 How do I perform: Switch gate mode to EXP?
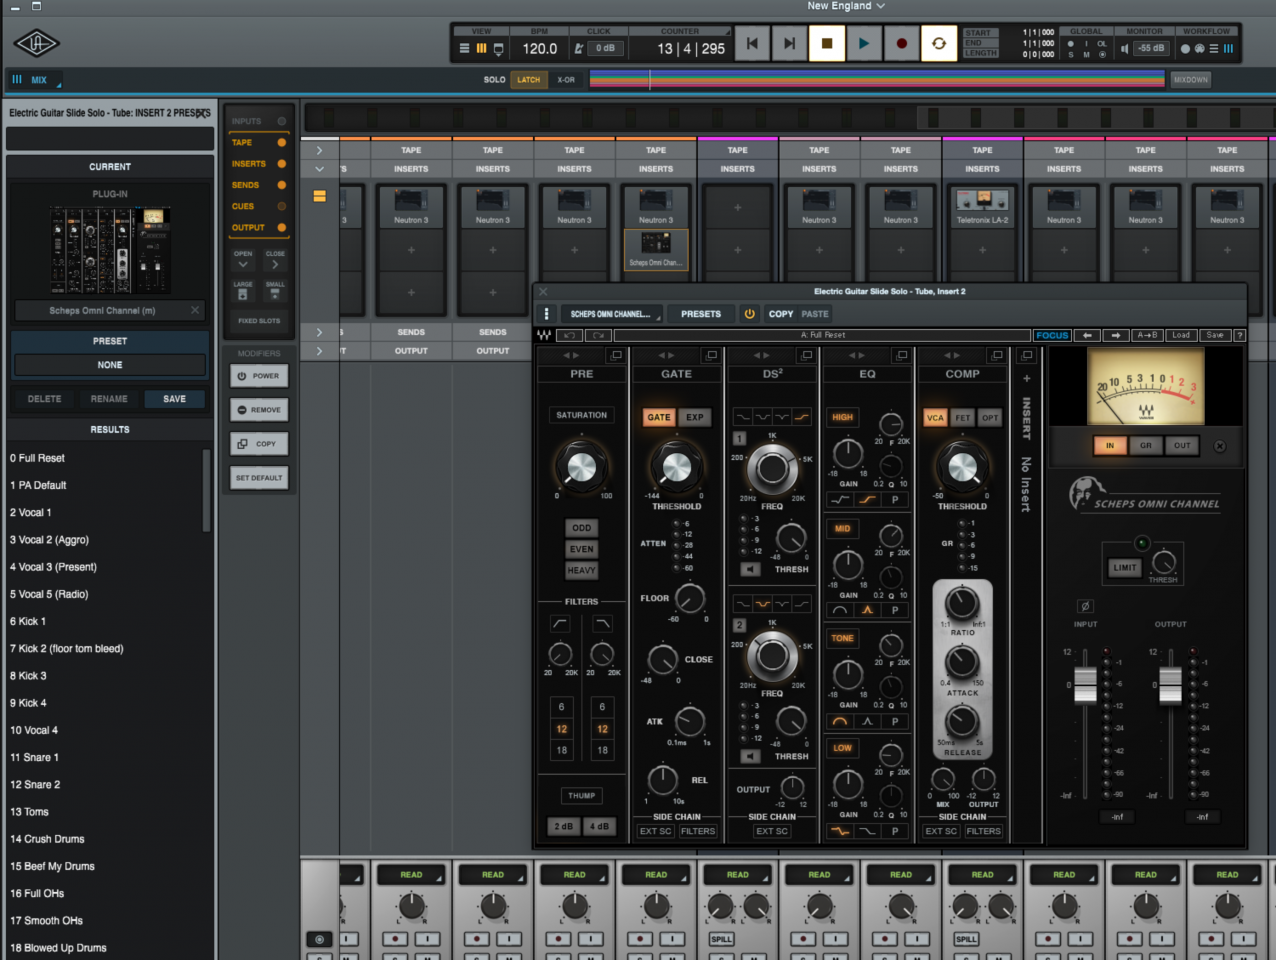click(695, 417)
